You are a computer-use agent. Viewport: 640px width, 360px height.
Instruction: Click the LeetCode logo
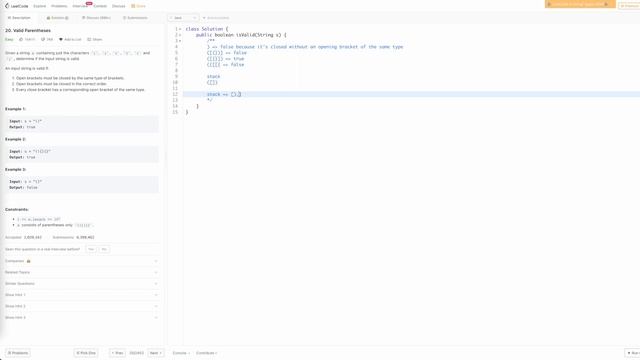[16, 6]
